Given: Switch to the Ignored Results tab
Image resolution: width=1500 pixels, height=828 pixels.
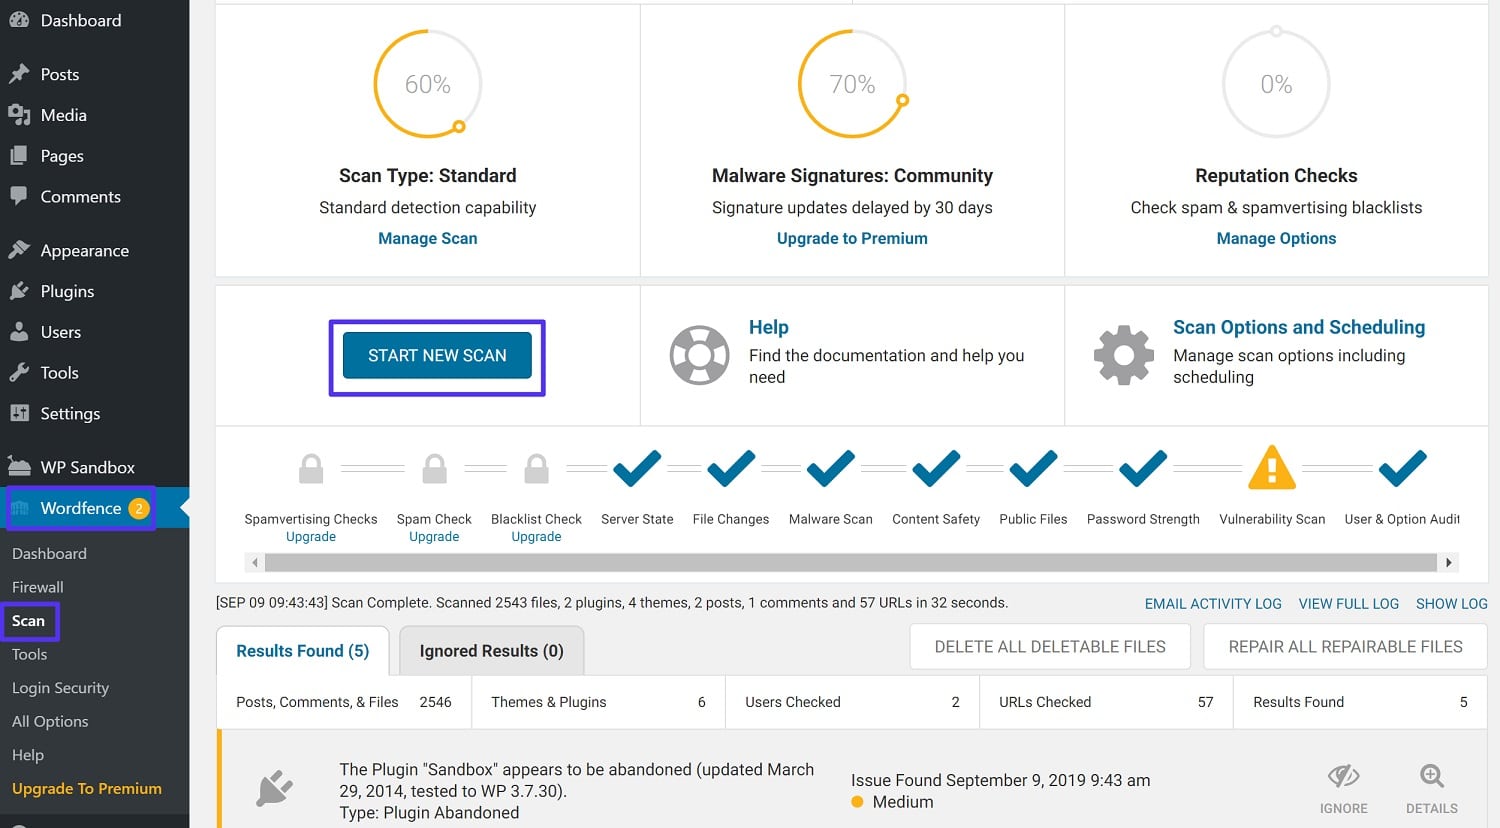Looking at the screenshot, I should 491,650.
